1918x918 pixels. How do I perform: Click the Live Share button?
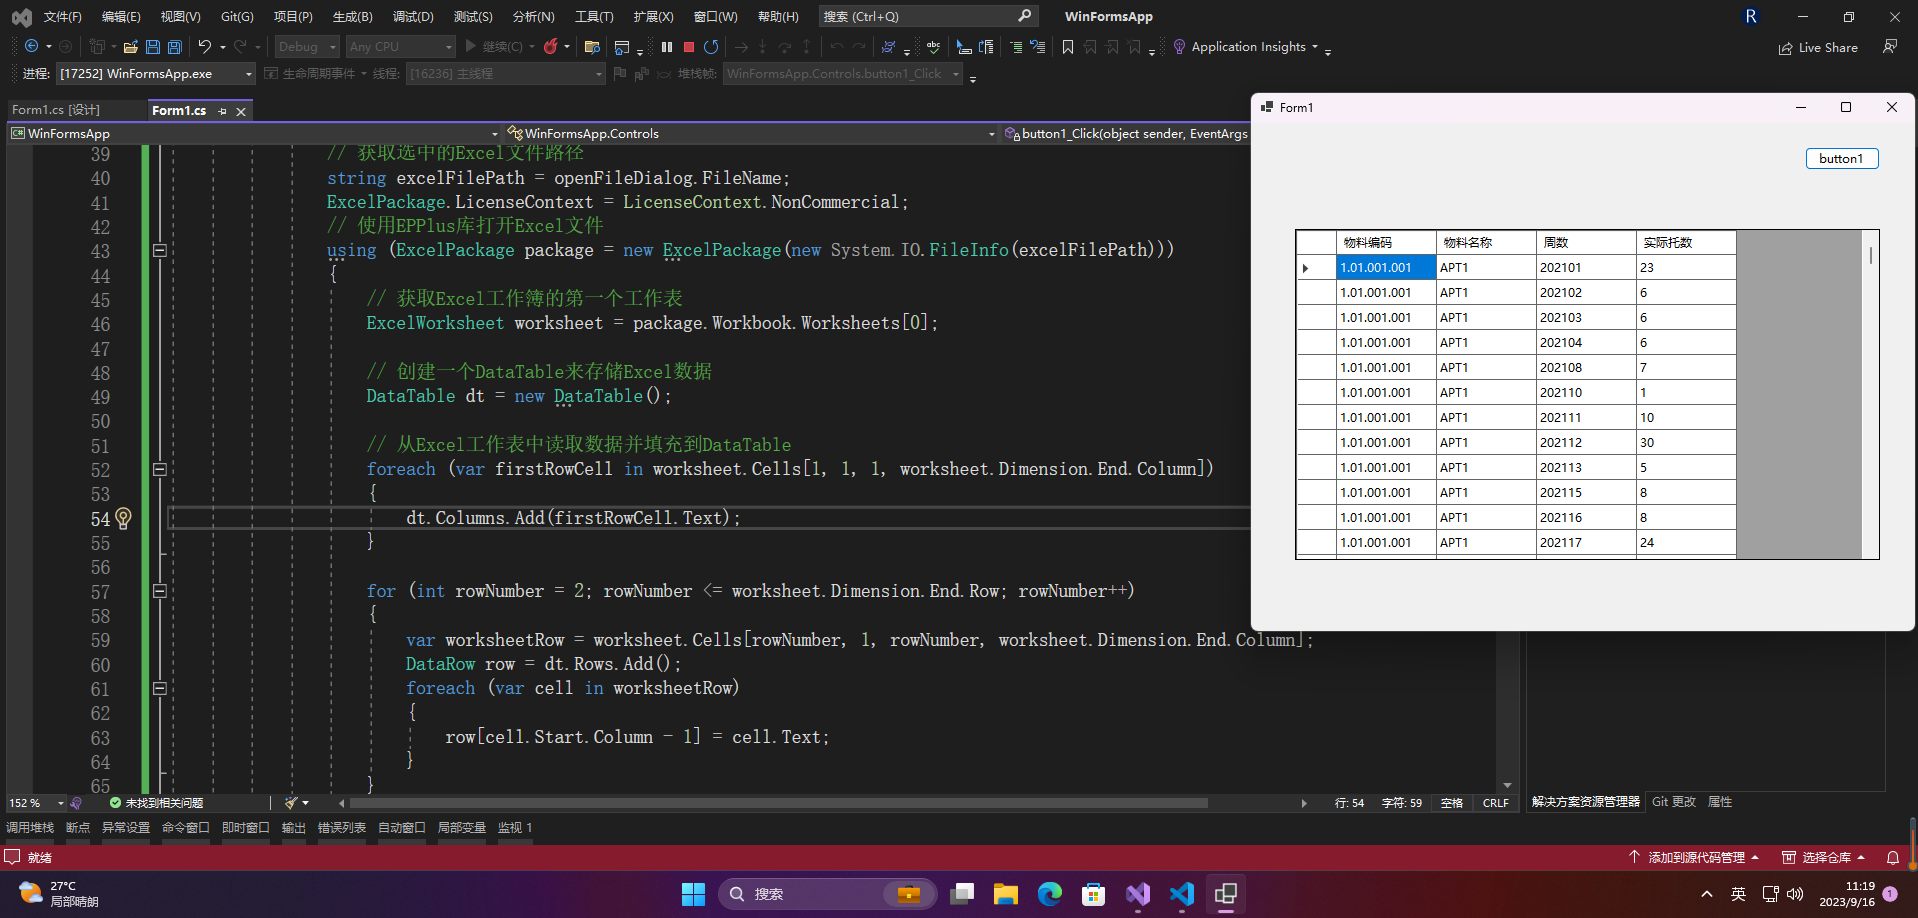point(1818,48)
